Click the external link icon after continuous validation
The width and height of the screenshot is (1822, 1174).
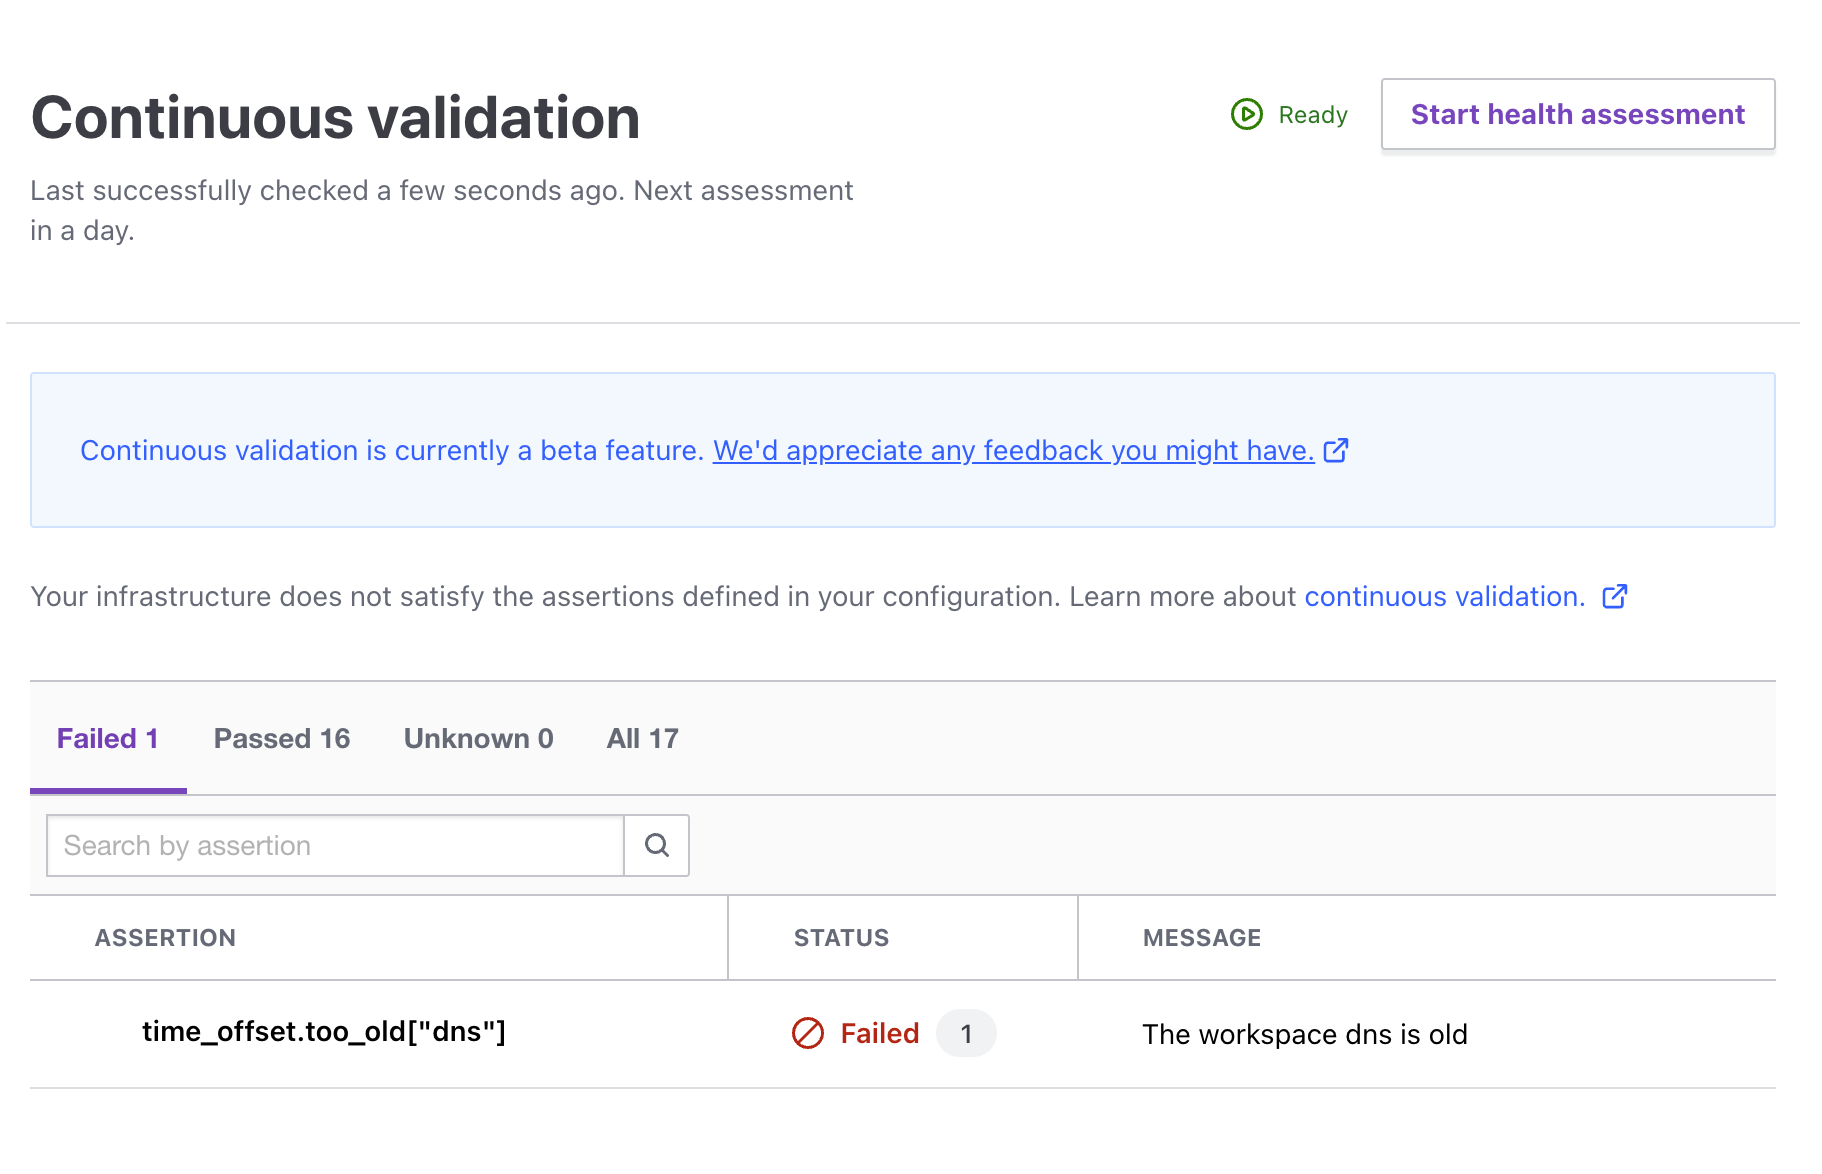pyautogui.click(x=1615, y=597)
